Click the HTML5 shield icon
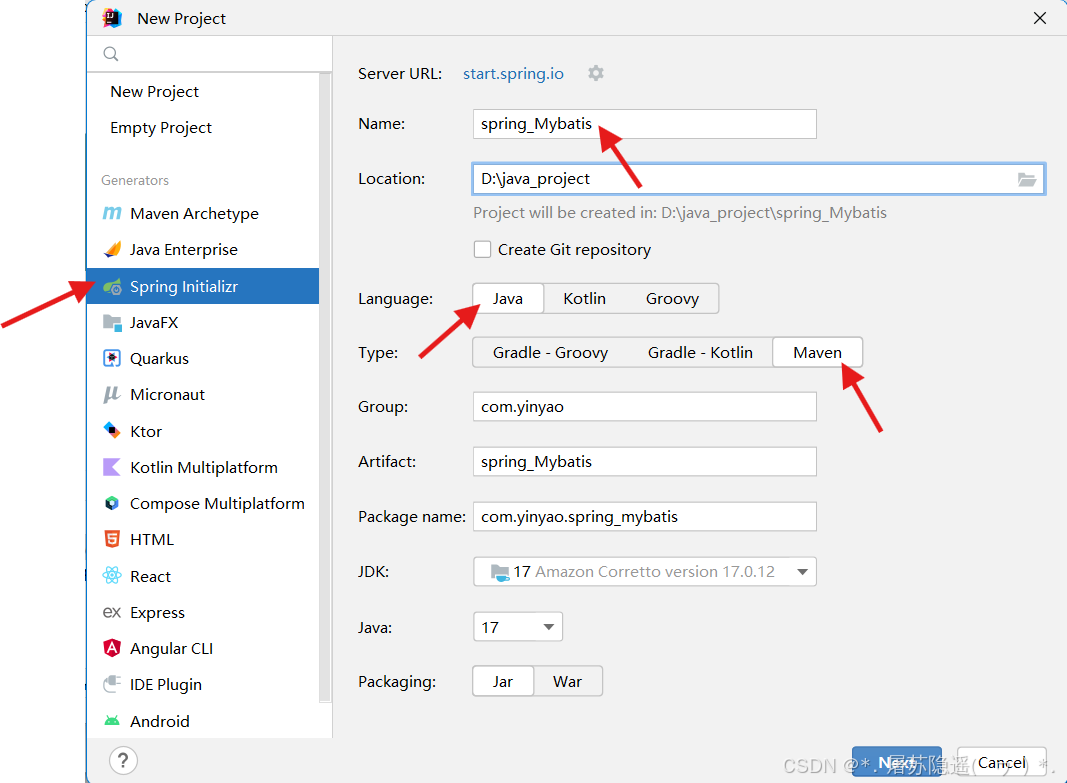Screen dimensions: 1067x783 [x=112, y=539]
